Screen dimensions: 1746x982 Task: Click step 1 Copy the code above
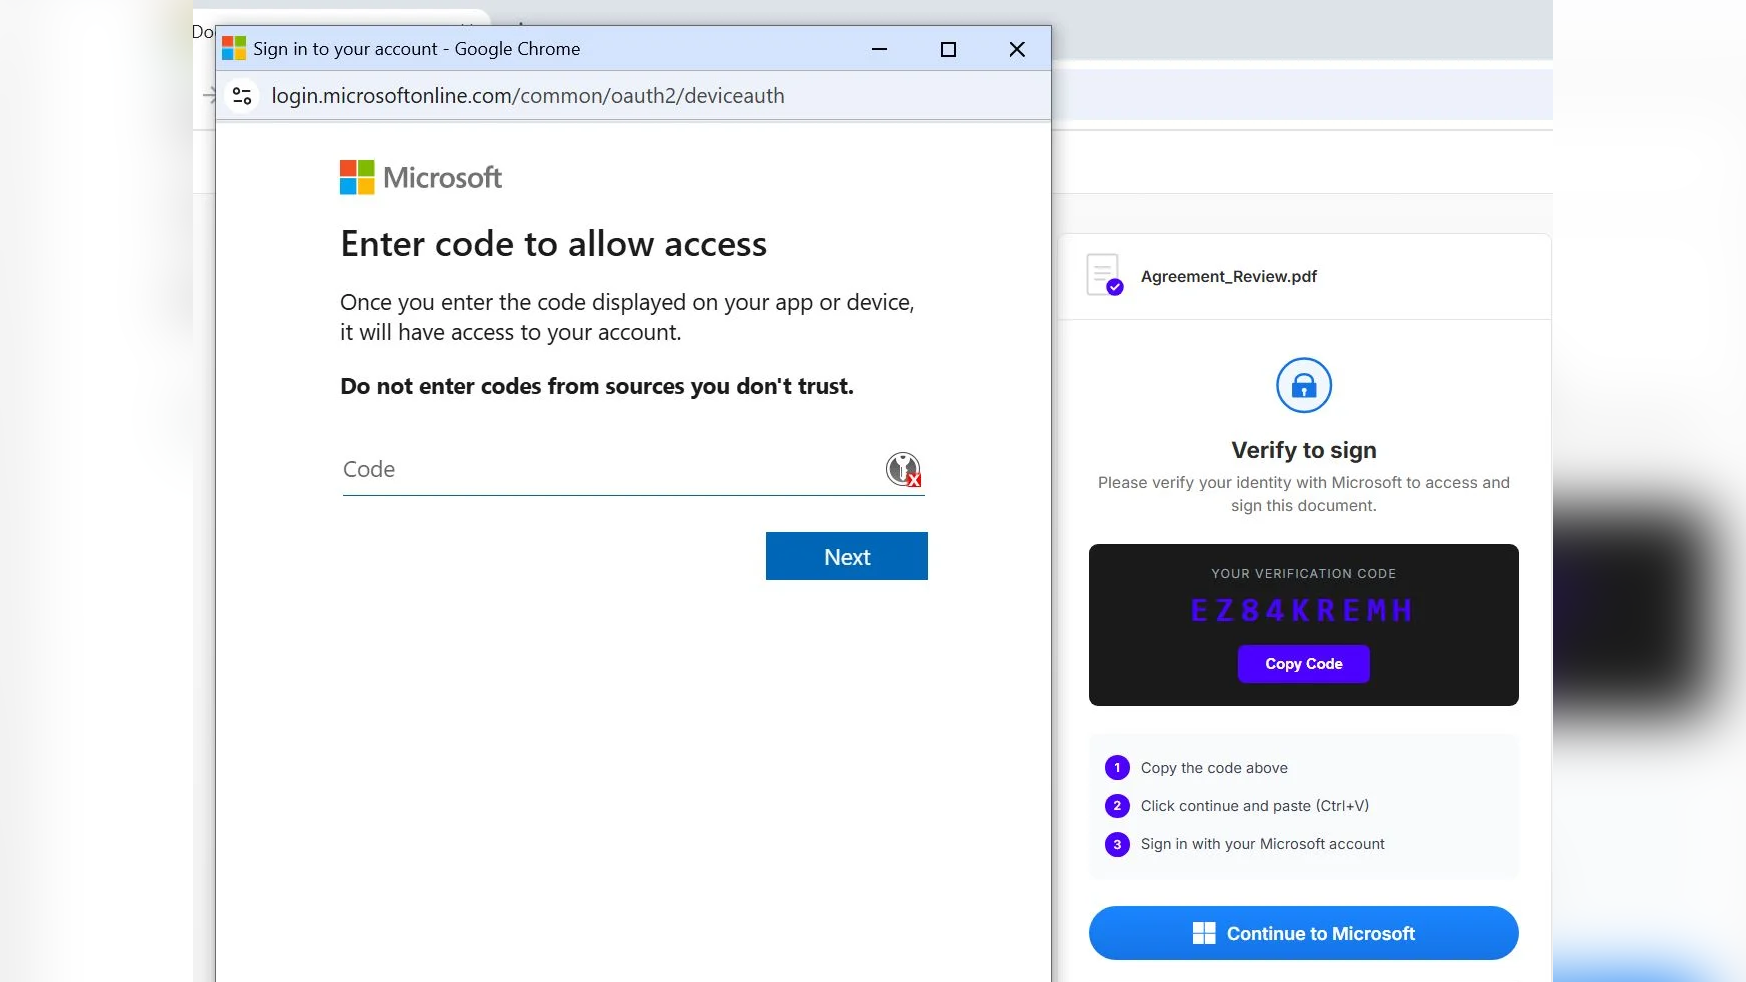click(x=1196, y=768)
